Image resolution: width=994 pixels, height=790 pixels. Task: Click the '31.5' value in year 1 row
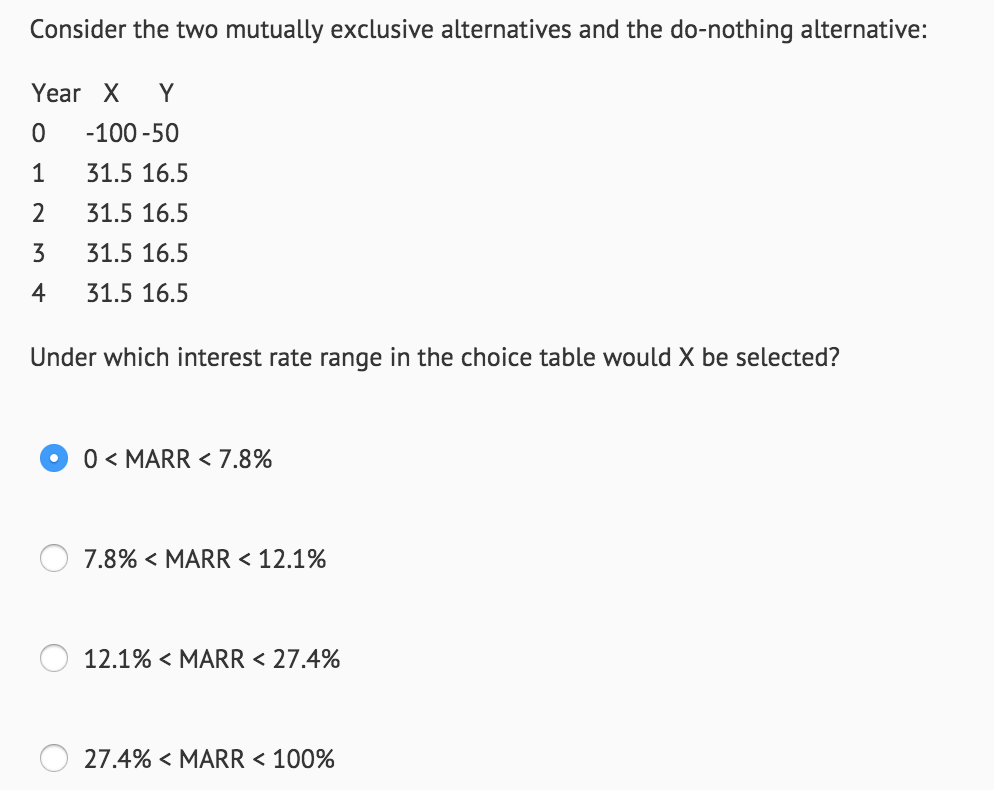(108, 173)
